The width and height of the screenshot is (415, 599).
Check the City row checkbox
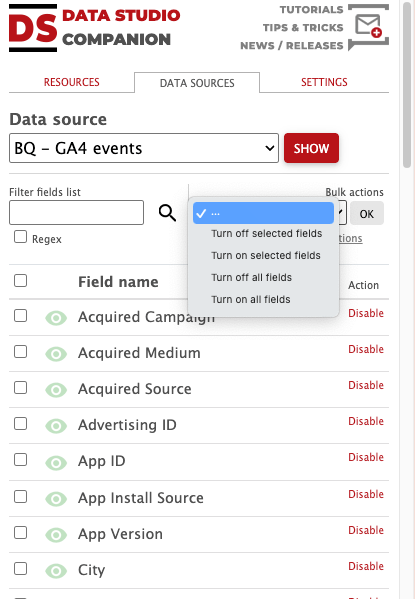pyautogui.click(x=21, y=568)
